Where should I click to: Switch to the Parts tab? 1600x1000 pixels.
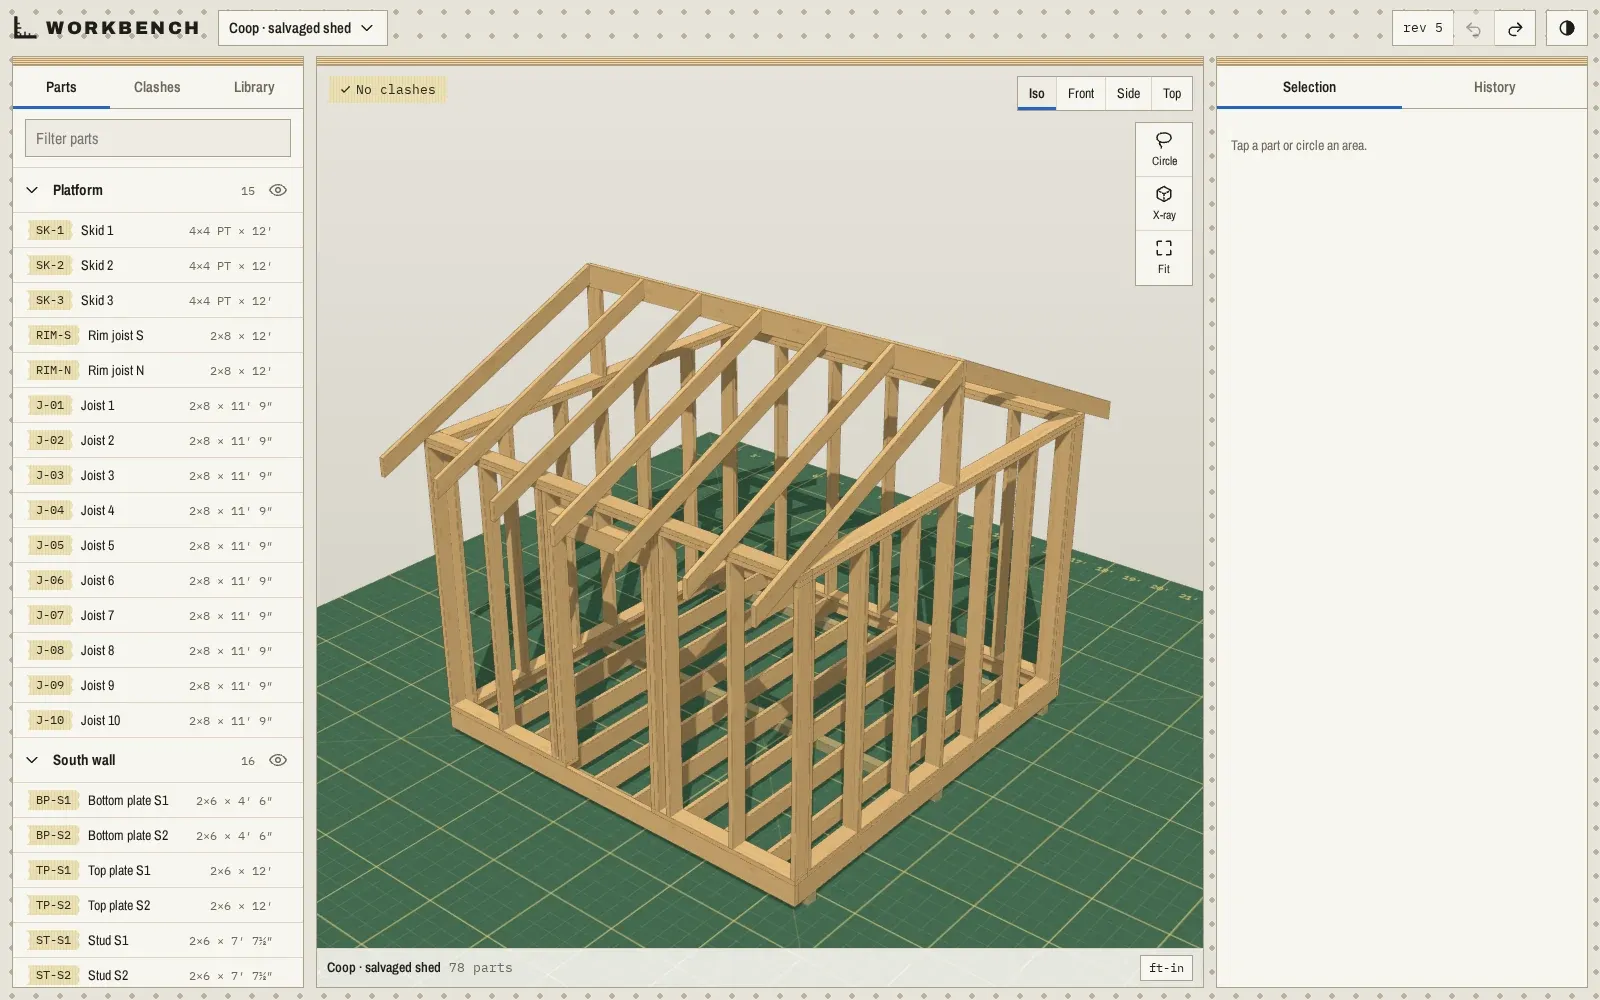[x=61, y=87]
